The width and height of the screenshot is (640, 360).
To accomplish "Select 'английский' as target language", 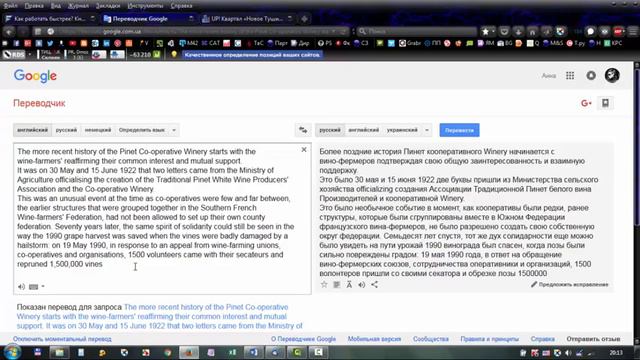I will pos(364,130).
